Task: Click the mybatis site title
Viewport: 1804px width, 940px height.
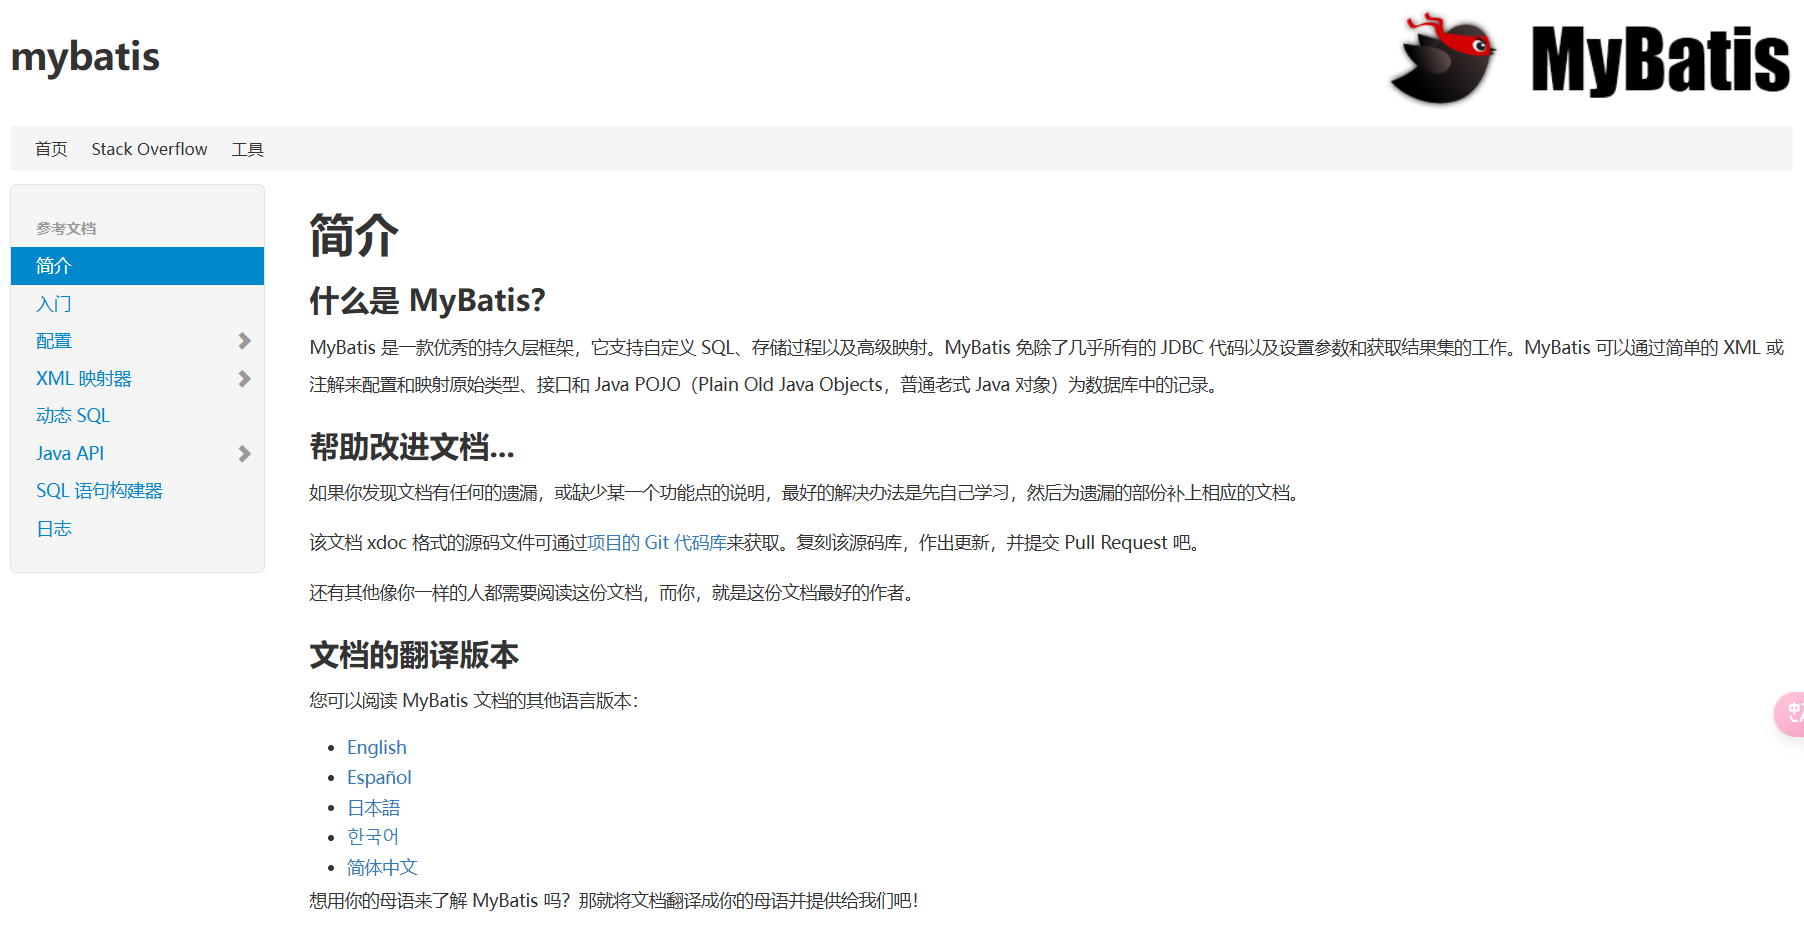Action: click(85, 57)
